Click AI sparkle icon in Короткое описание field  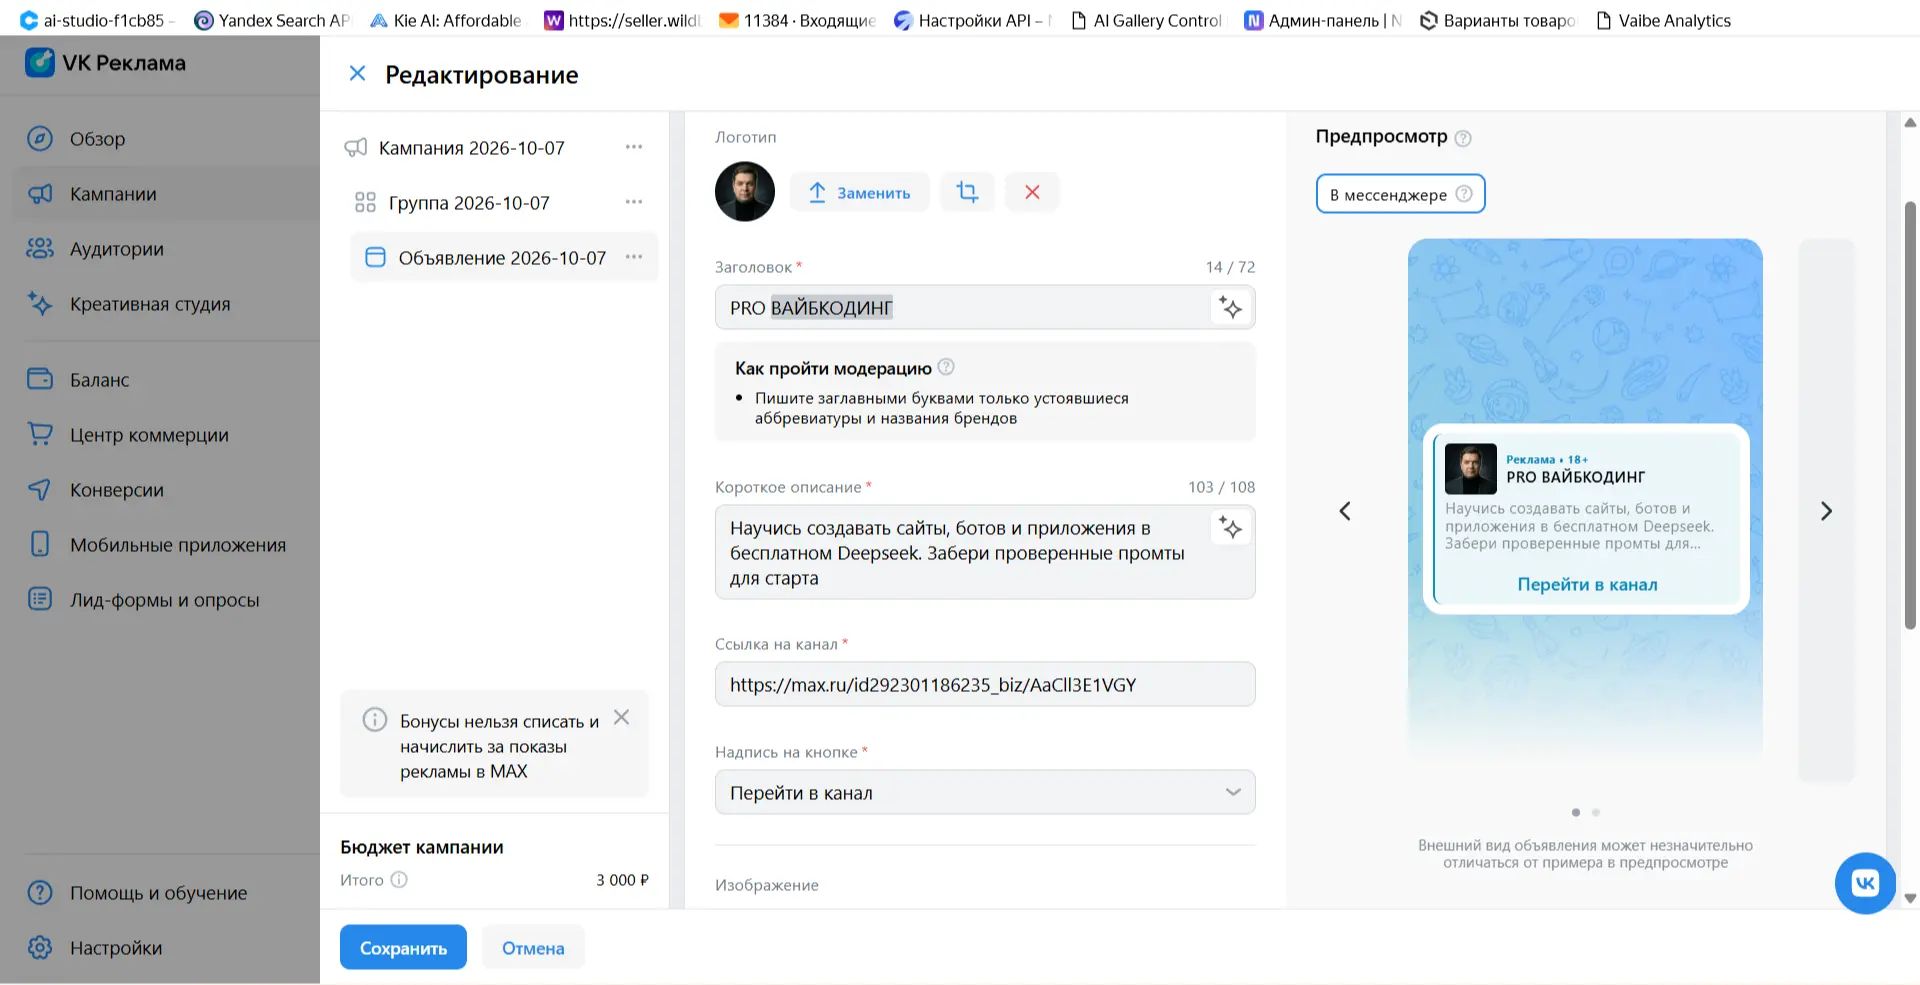1230,528
